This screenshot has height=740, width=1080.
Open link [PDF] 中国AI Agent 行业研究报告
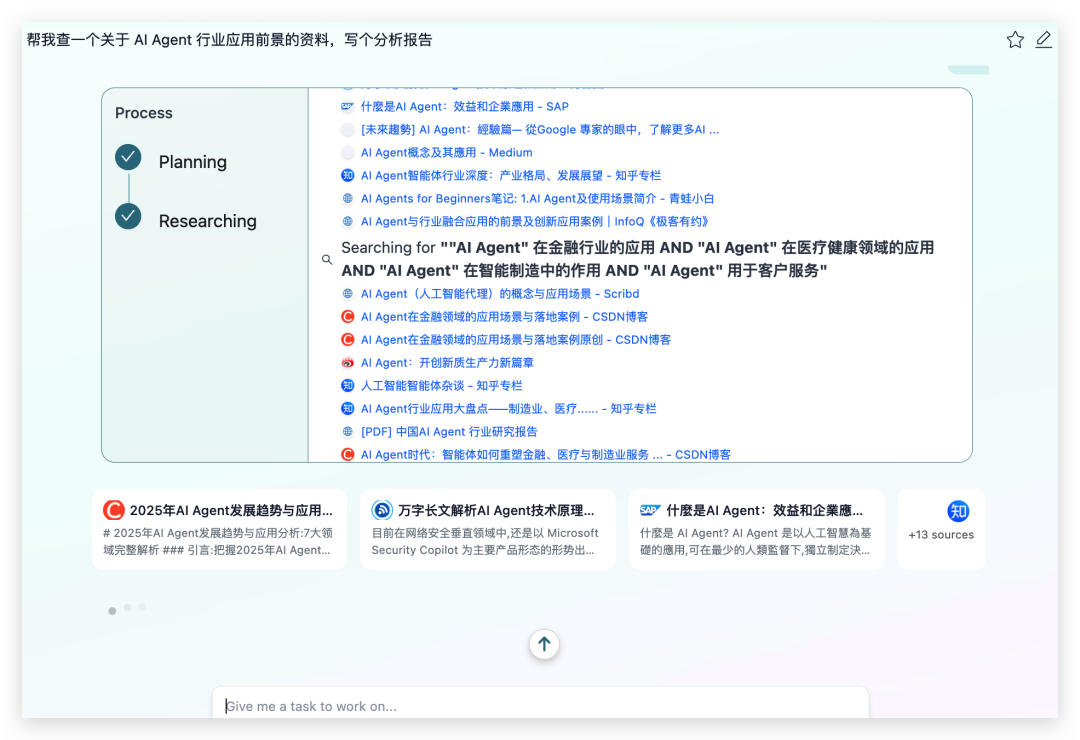coord(449,431)
